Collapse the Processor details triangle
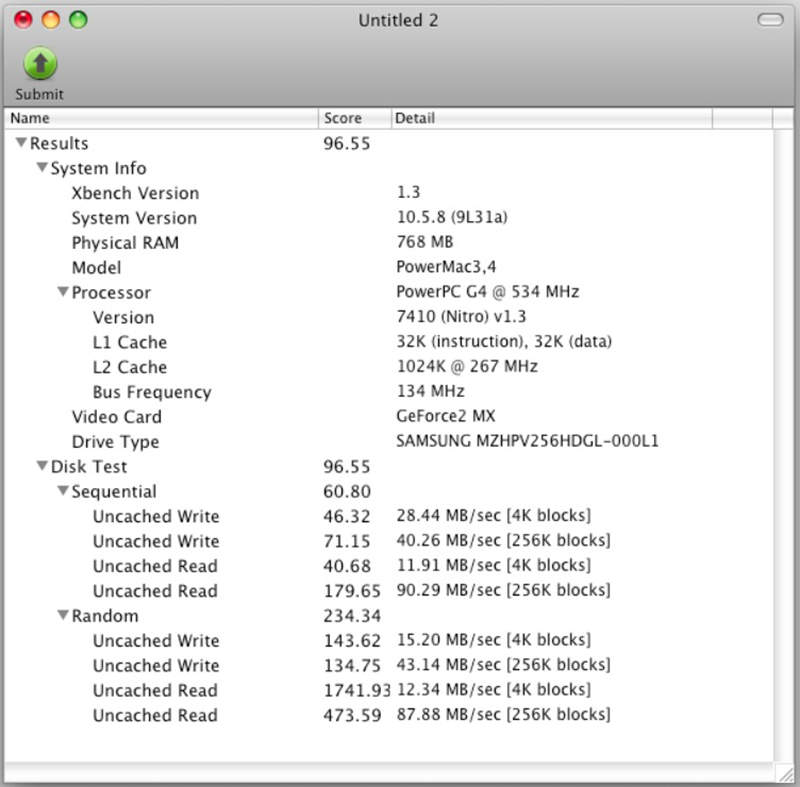800x787 pixels. point(62,292)
